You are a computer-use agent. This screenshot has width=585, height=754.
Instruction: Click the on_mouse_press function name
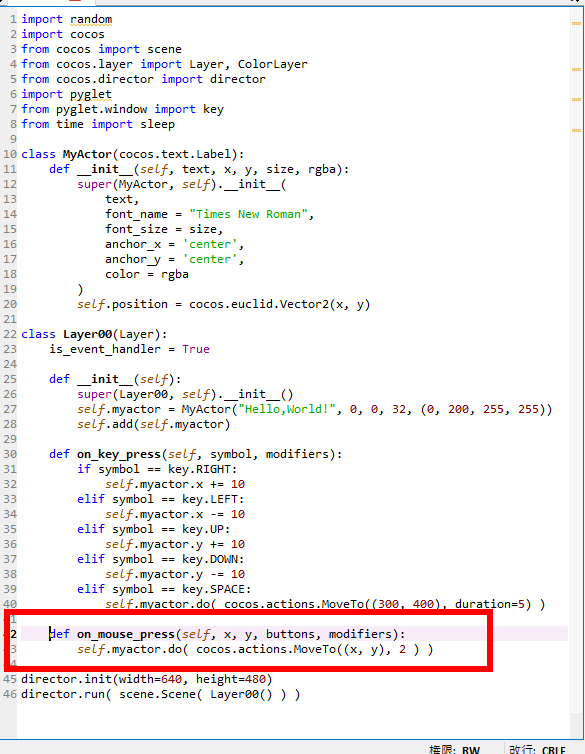126,634
